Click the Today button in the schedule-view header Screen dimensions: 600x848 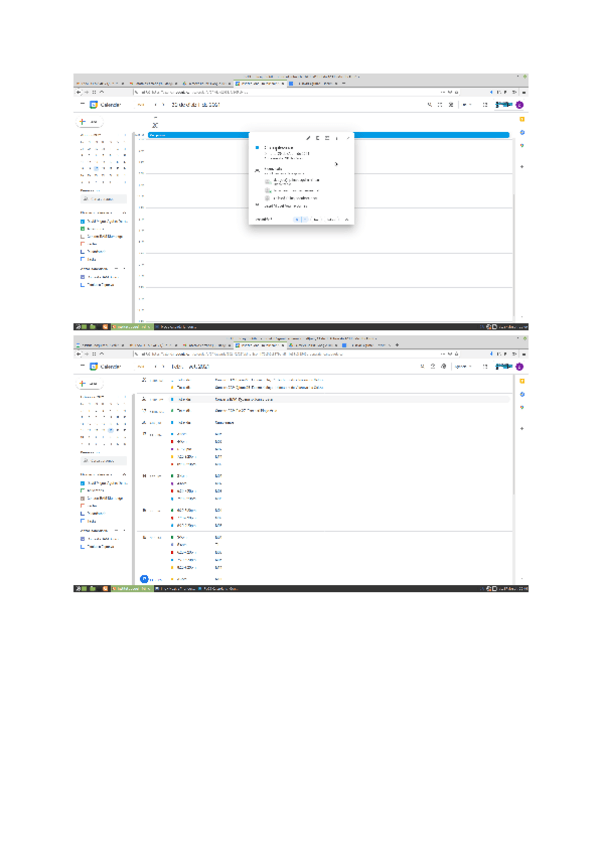pos(141,367)
